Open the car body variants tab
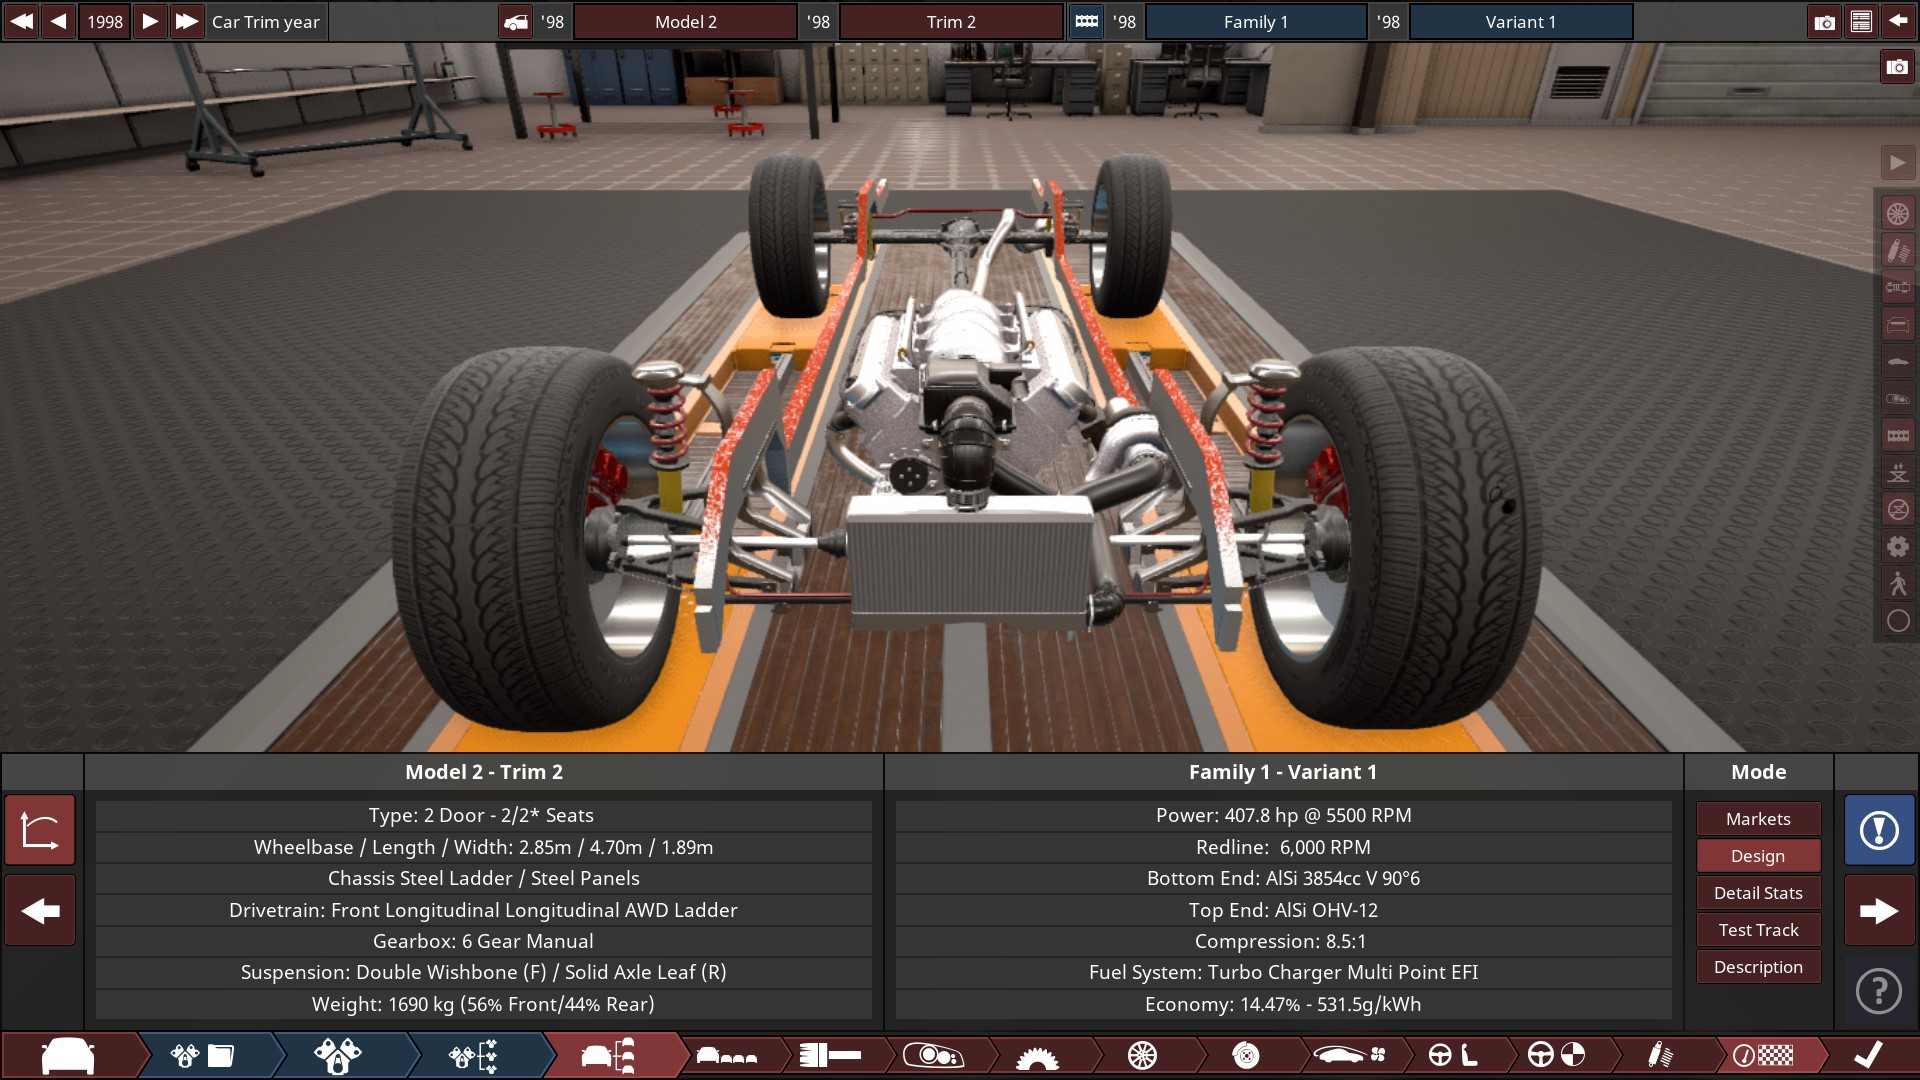This screenshot has height=1080, width=1920. point(727,1055)
